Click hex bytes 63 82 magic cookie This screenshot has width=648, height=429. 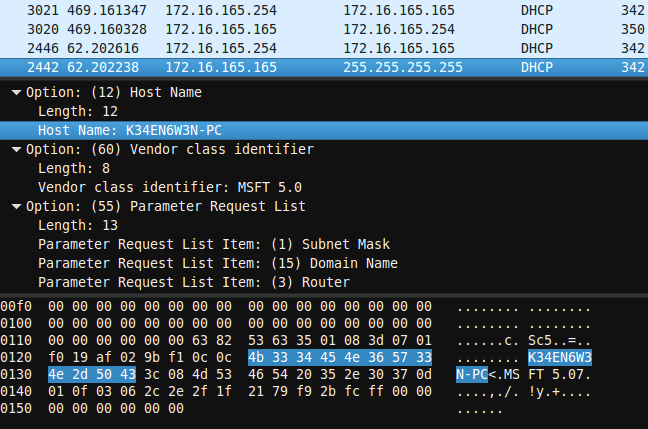[x=212, y=340]
